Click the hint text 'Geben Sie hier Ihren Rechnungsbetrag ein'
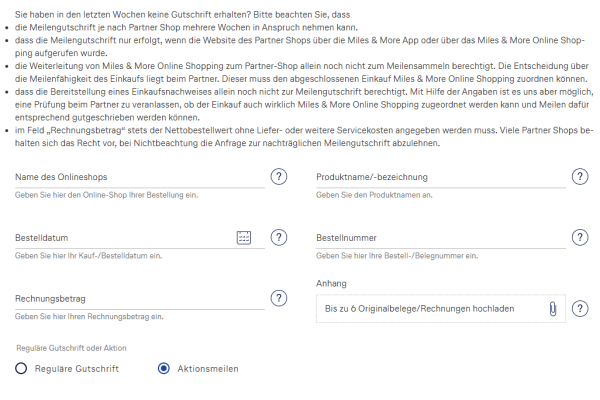600x400 pixels. [88, 317]
